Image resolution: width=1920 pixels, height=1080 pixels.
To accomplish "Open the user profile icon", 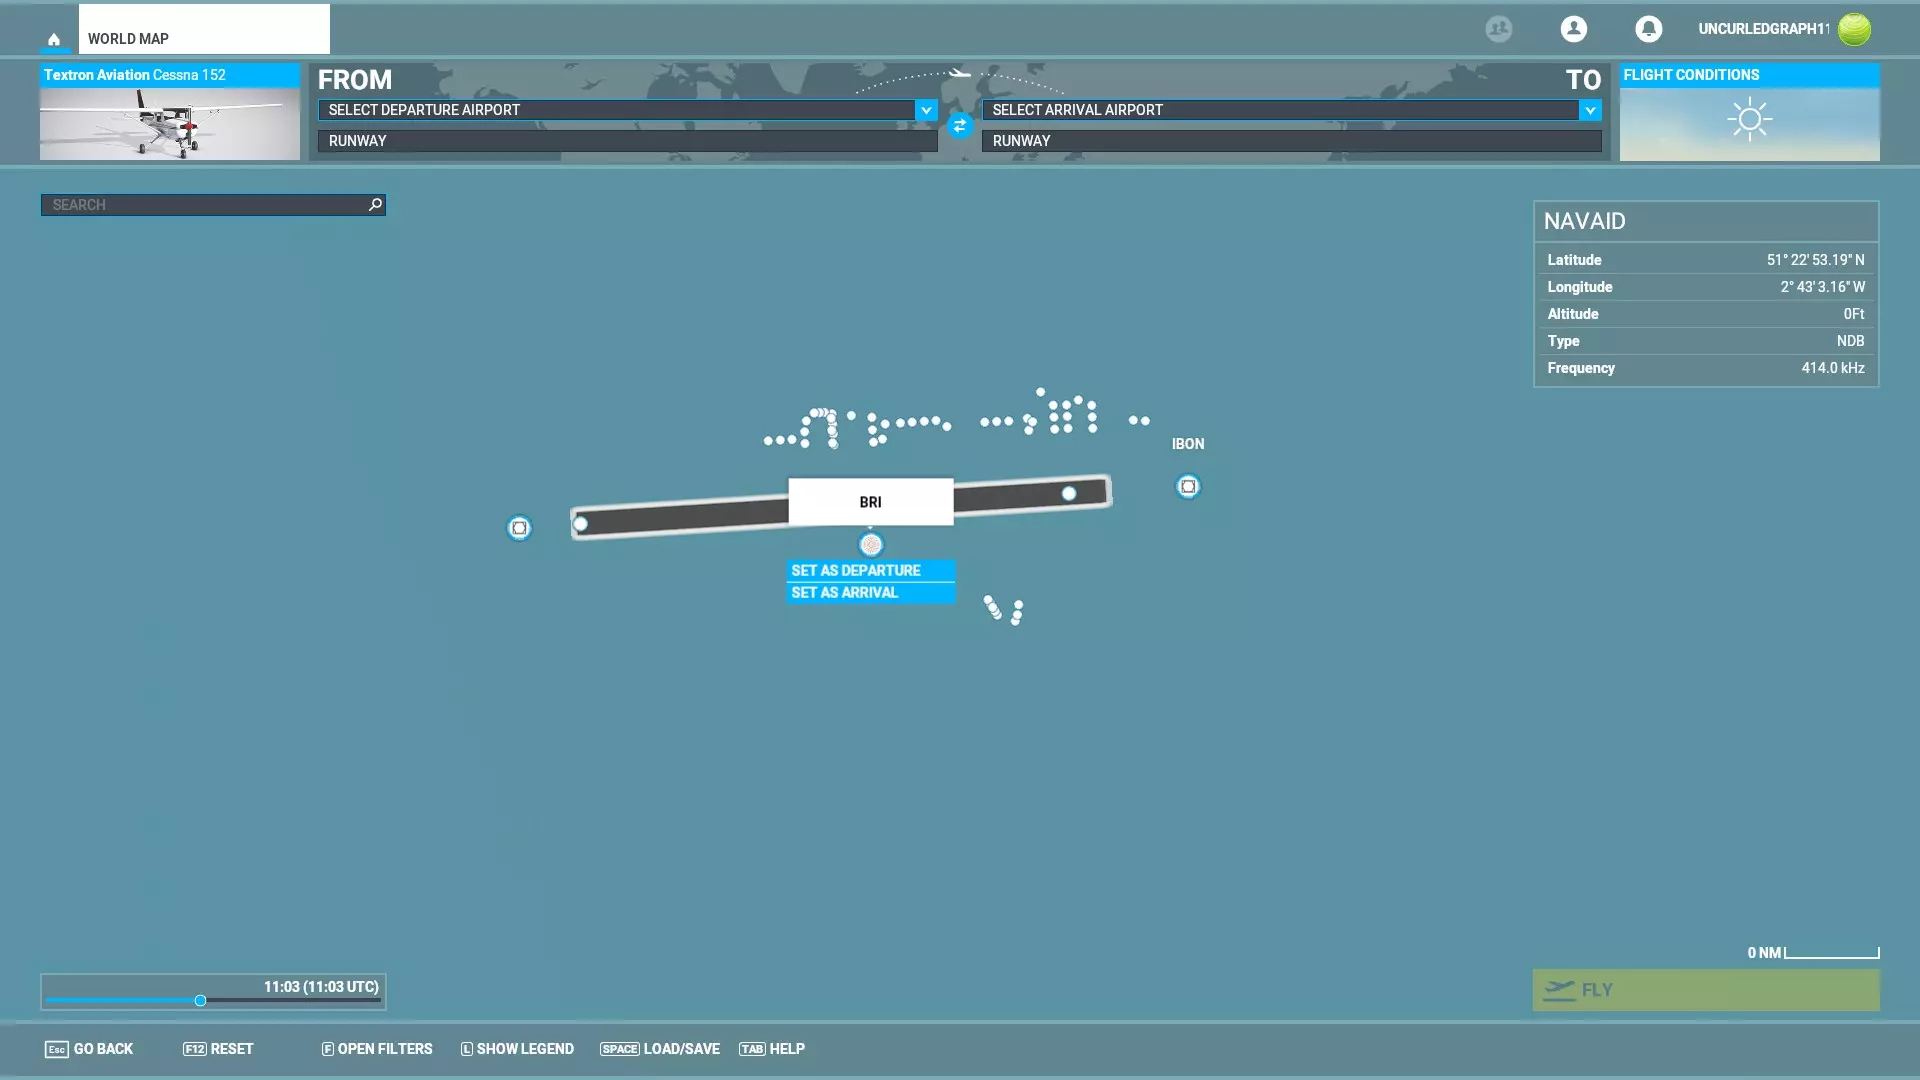I will [1573, 29].
